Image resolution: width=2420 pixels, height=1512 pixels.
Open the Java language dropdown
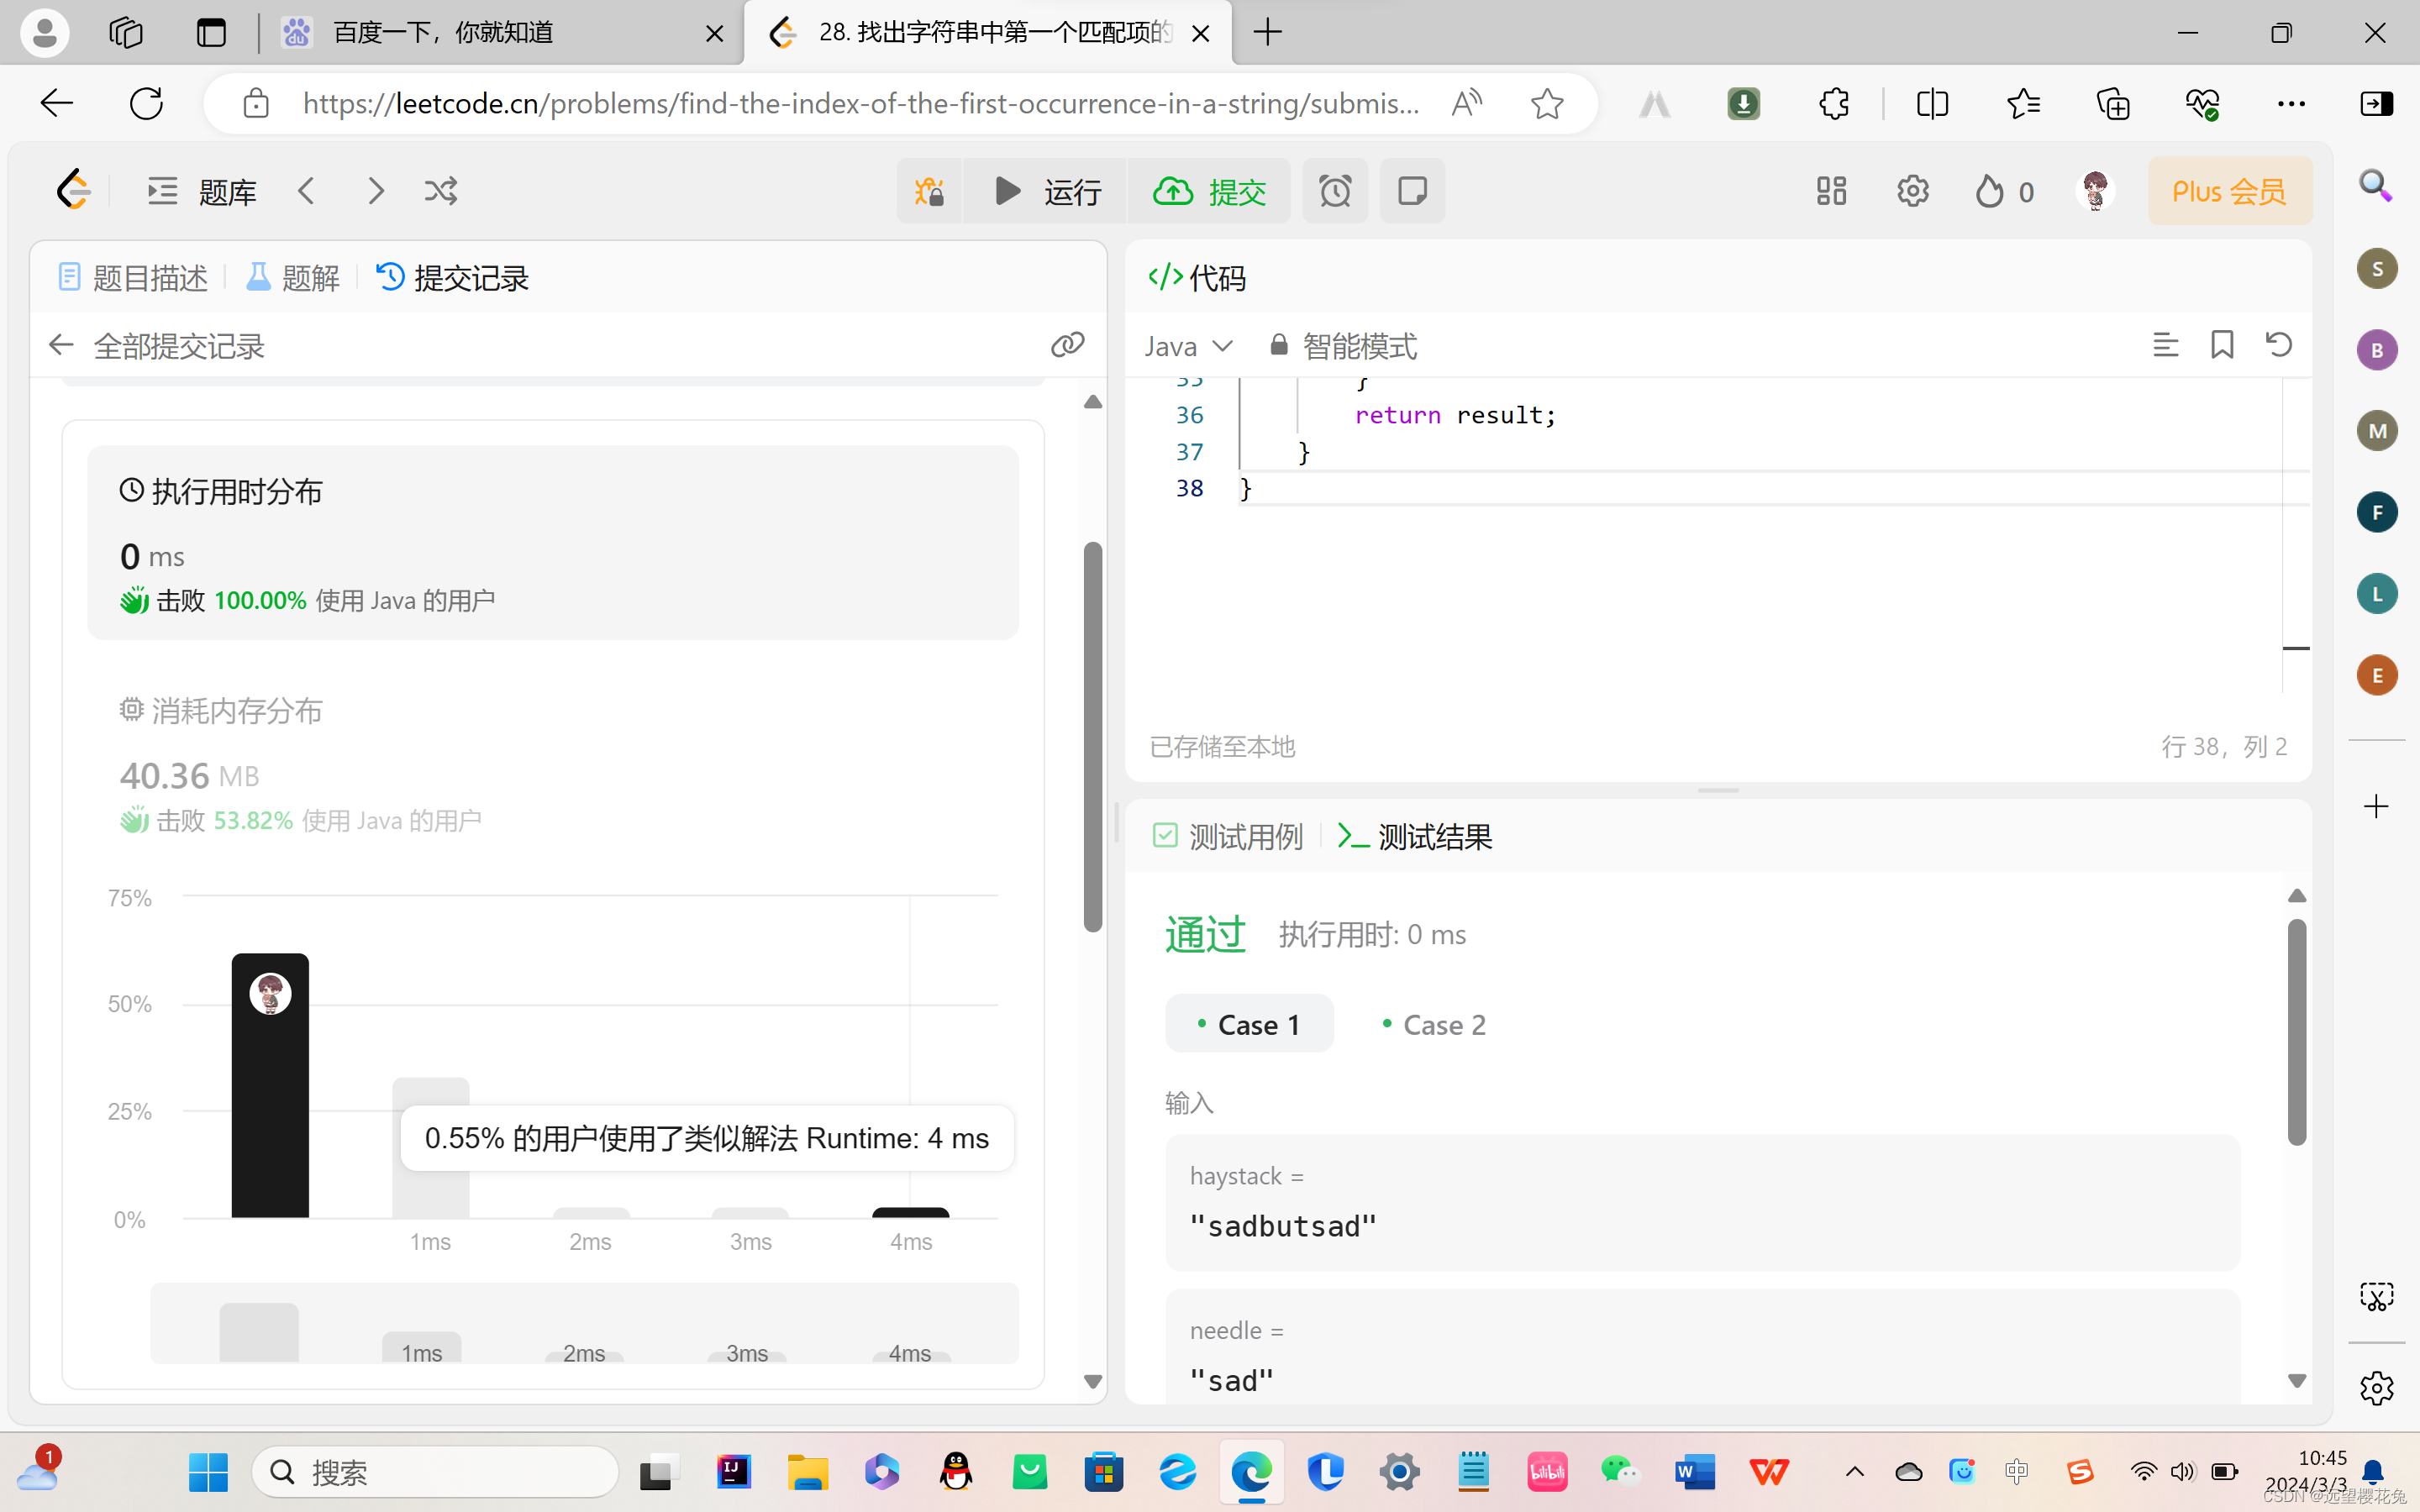coord(1188,346)
